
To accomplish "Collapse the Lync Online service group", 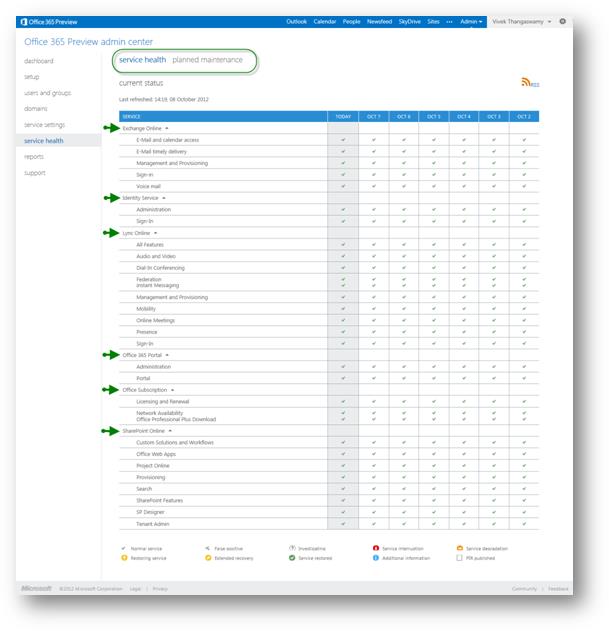I will coord(156,233).
